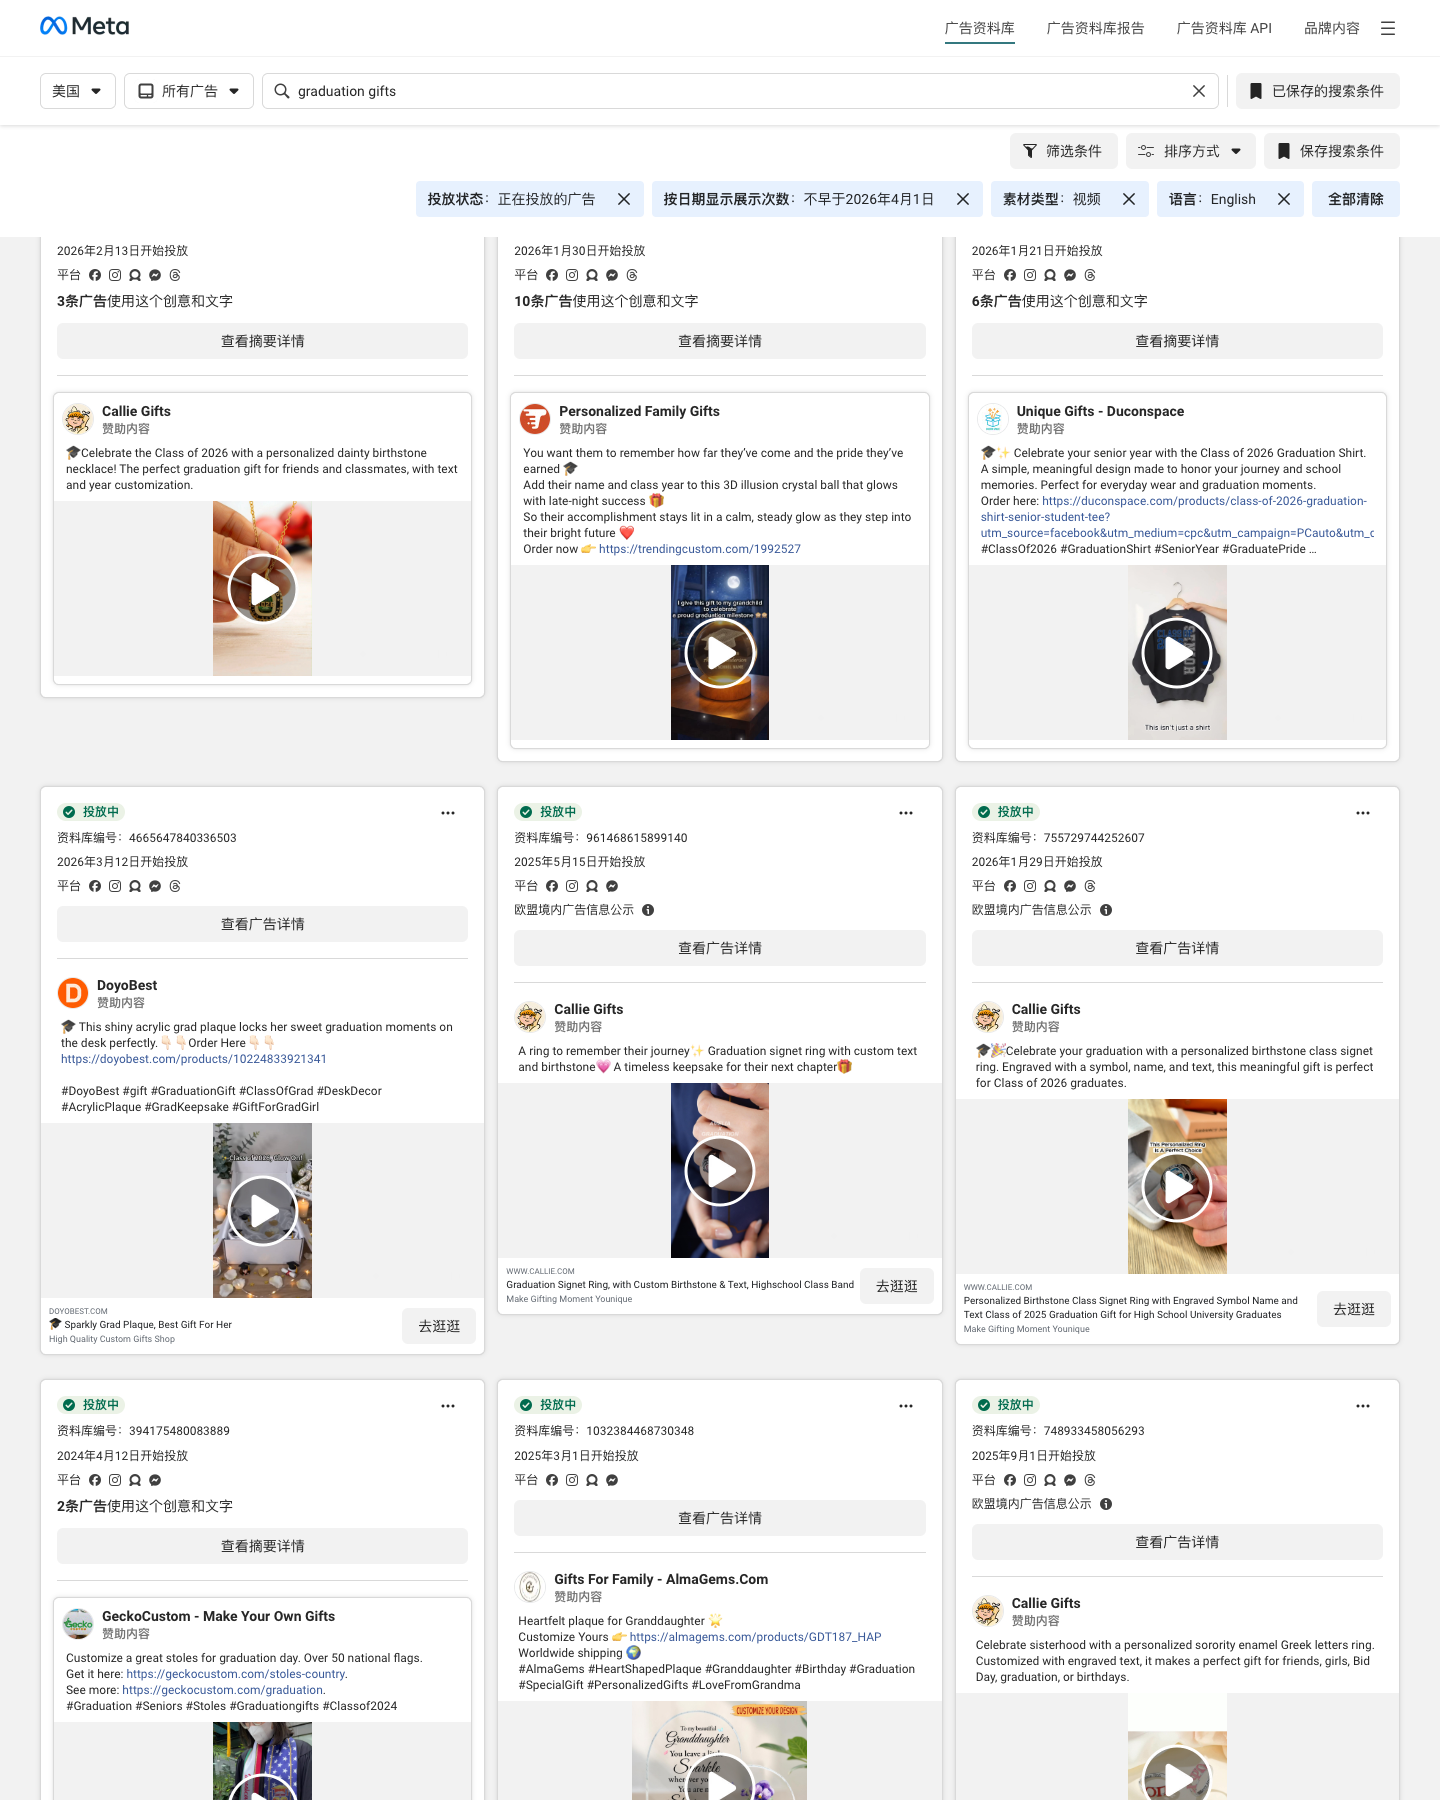Click inside the graduation gifts search field

700,91
